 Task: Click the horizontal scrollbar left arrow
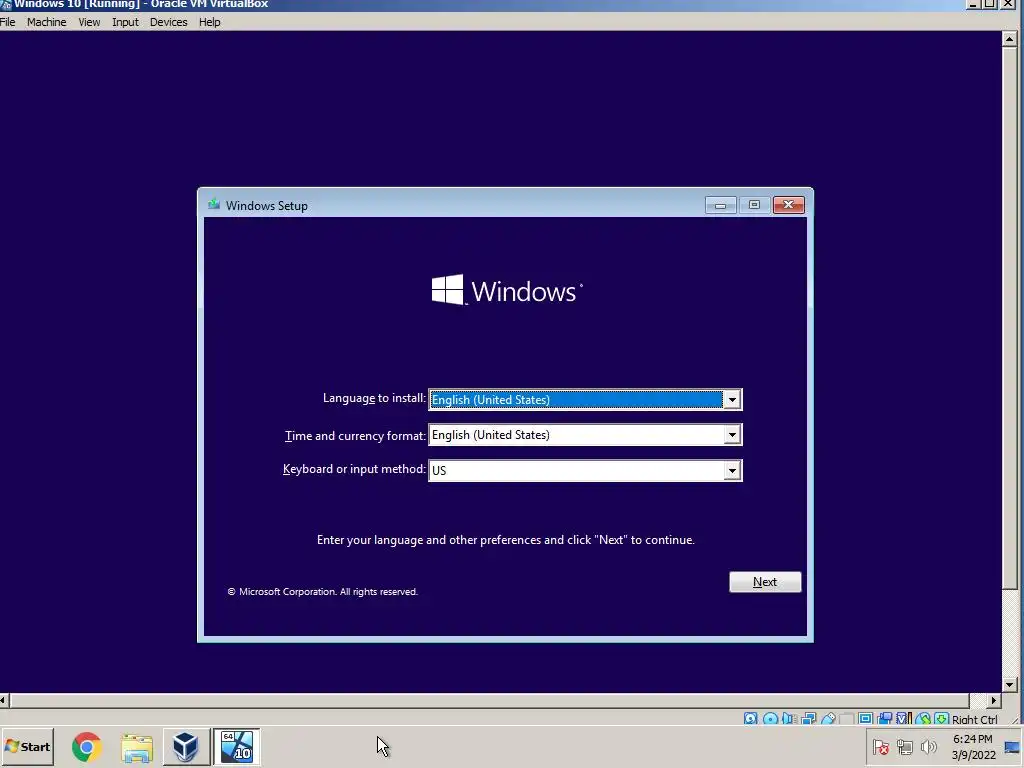(4, 700)
